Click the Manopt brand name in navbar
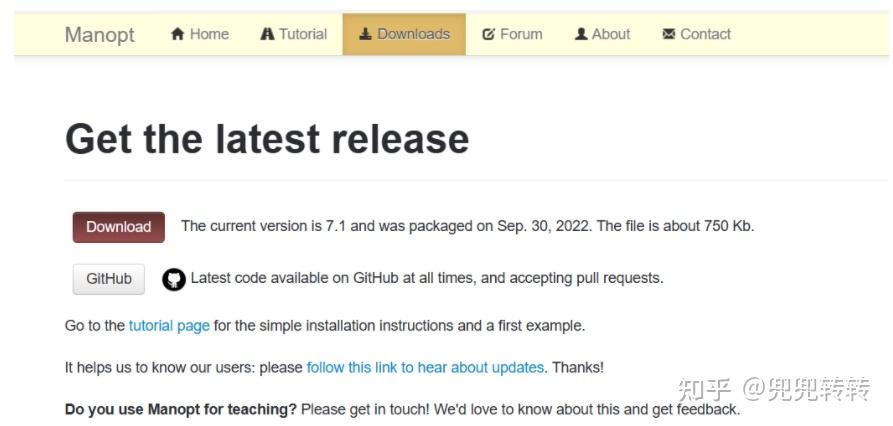The width and height of the screenshot is (893, 426). [x=100, y=34]
